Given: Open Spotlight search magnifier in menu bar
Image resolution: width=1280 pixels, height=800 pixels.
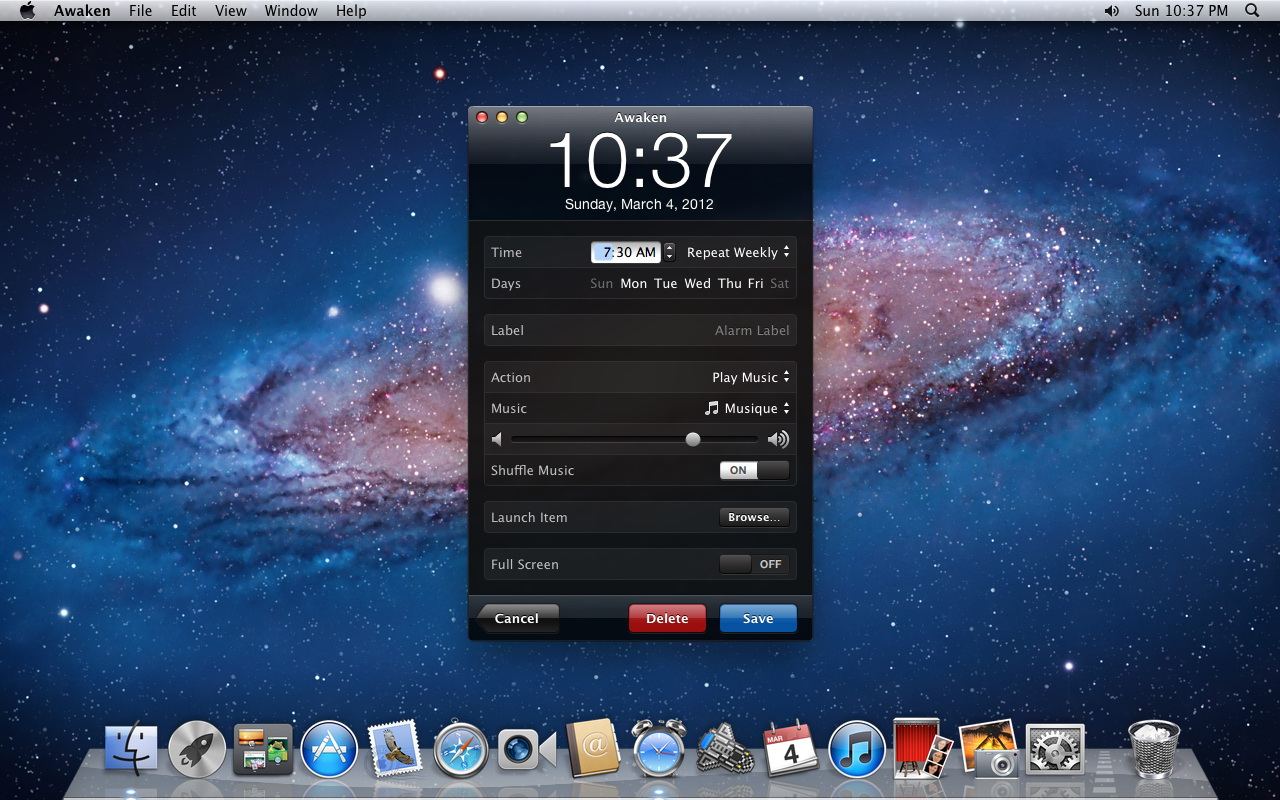Looking at the screenshot, I should 1252,11.
